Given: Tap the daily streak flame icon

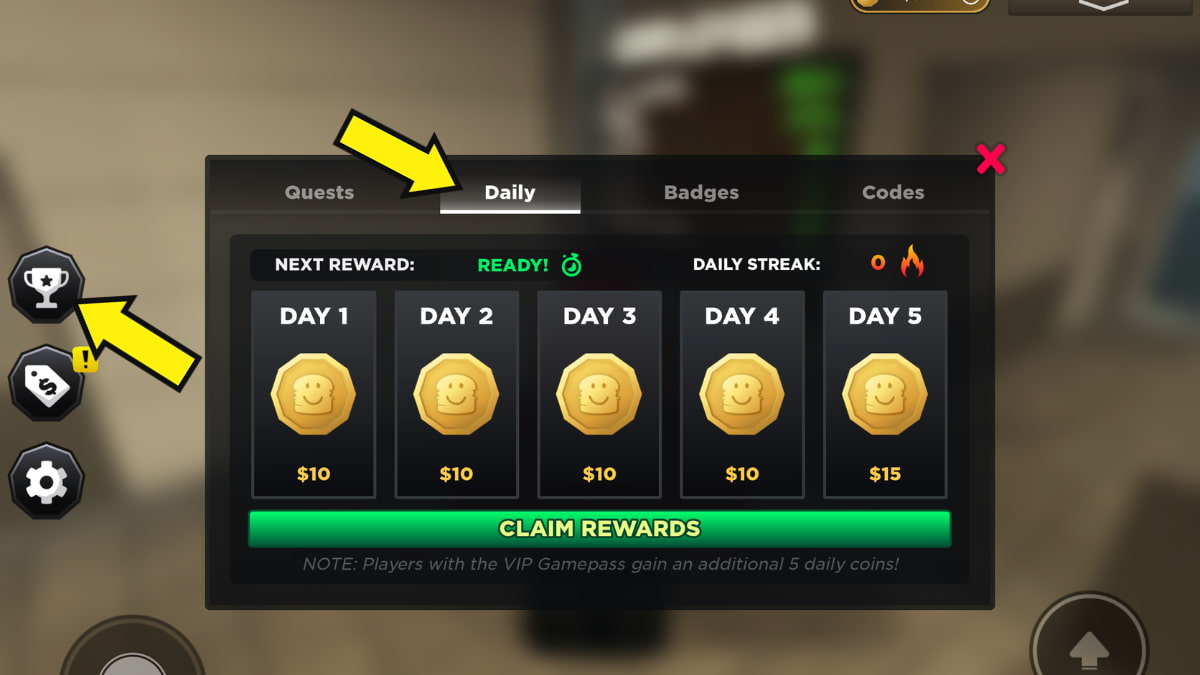Looking at the screenshot, I should 911,262.
